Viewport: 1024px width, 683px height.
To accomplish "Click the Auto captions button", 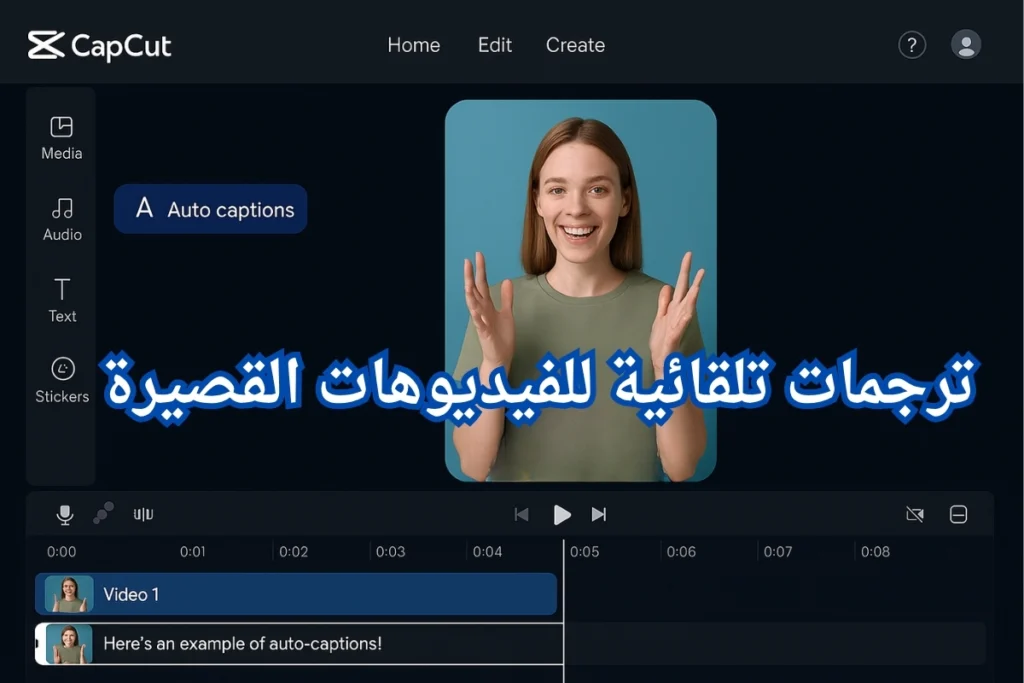I will point(210,209).
